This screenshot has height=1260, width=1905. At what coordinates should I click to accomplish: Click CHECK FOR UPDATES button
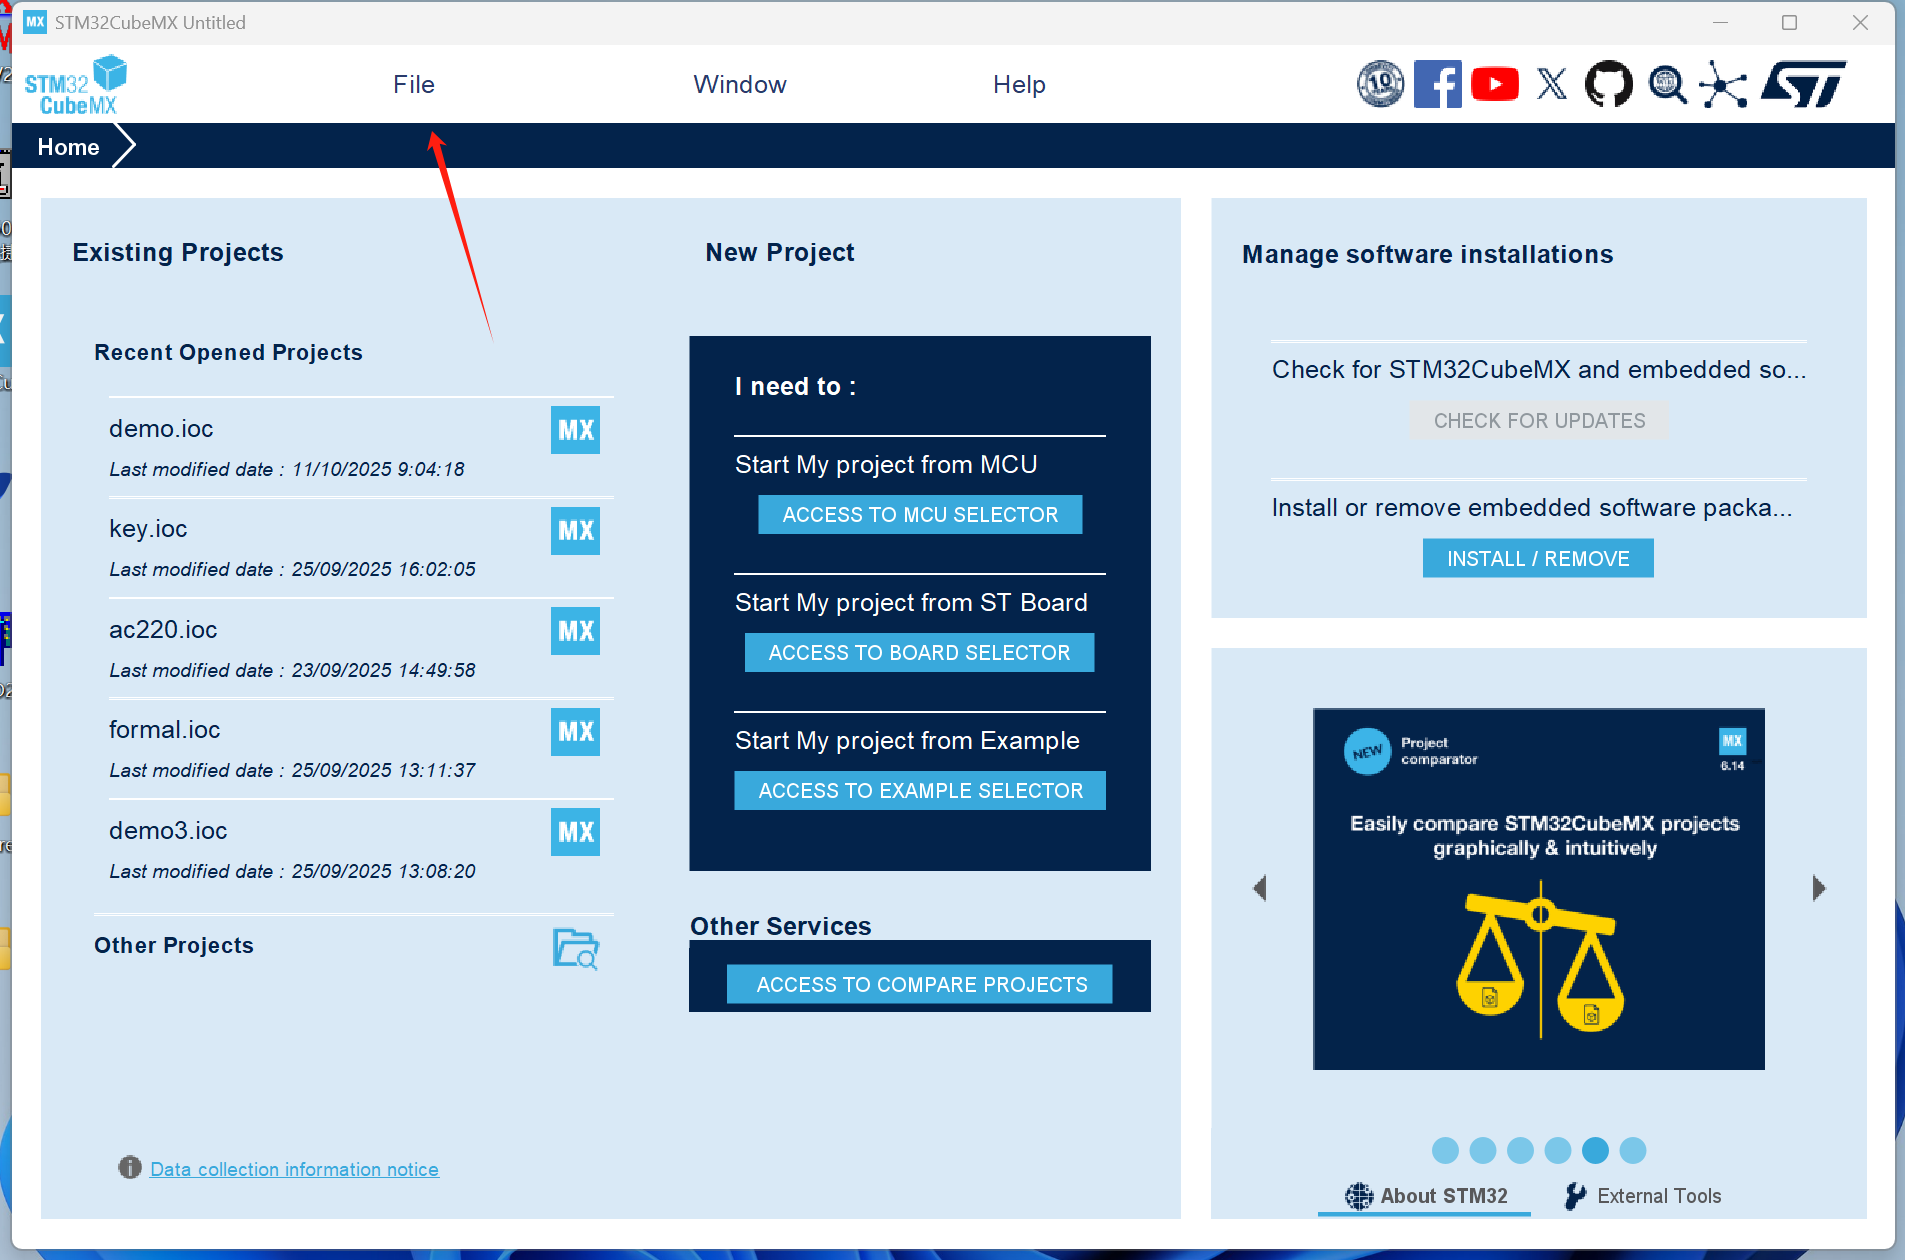pyautogui.click(x=1539, y=421)
